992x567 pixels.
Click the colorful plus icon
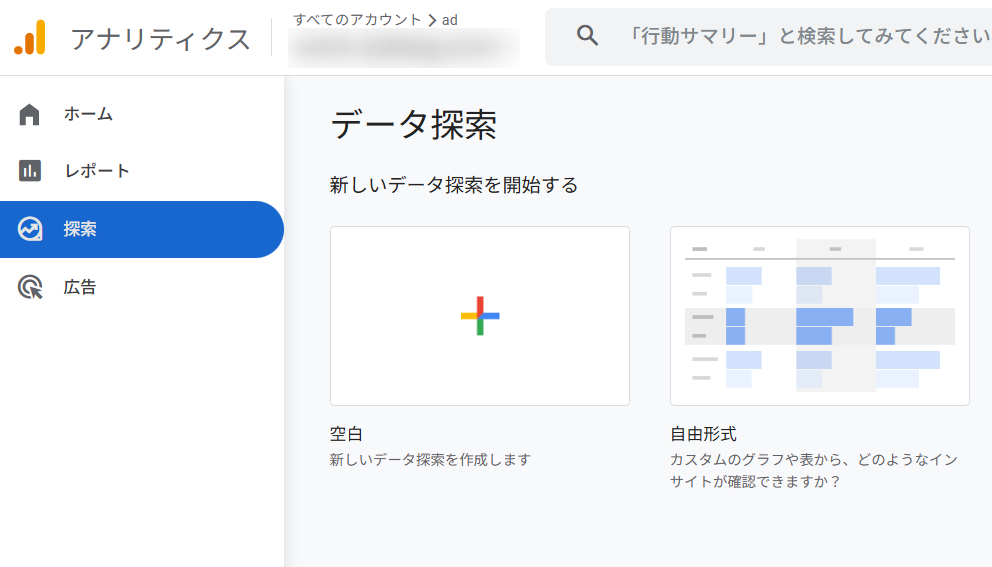tap(480, 316)
